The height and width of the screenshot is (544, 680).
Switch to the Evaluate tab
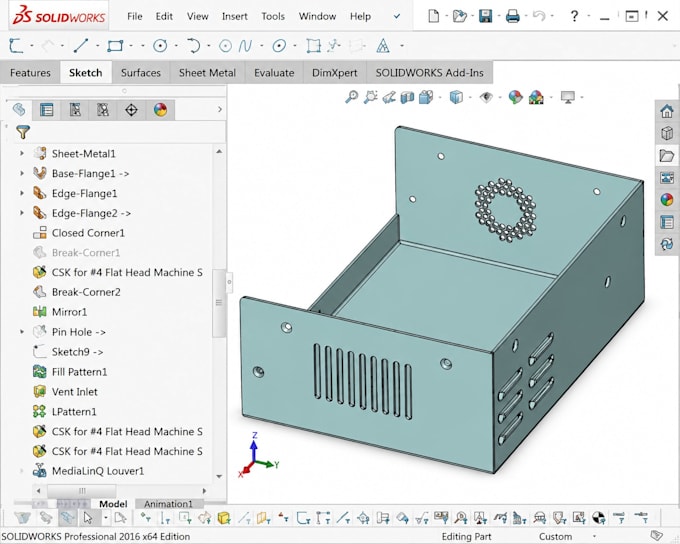click(x=274, y=72)
